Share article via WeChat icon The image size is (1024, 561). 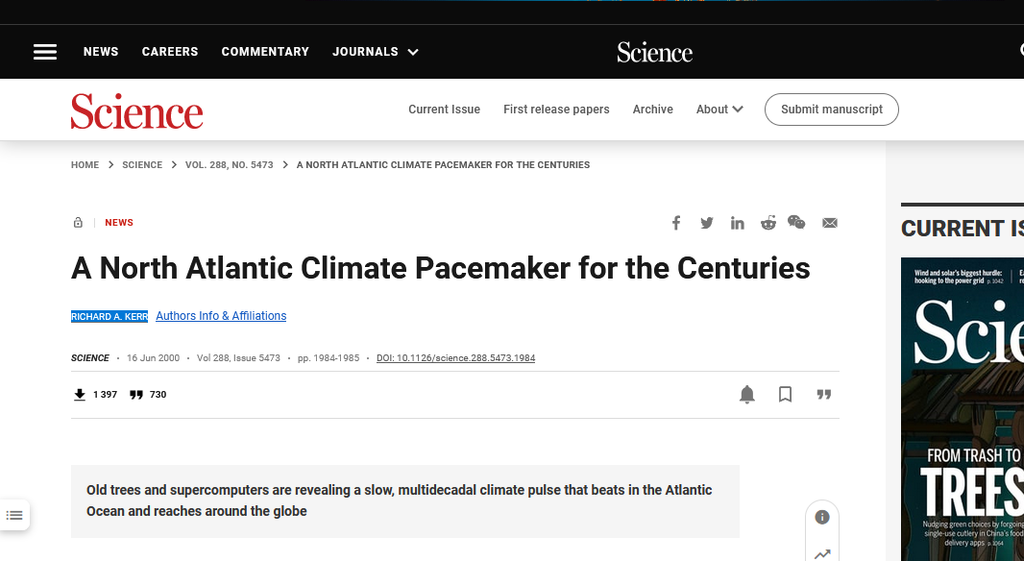[x=796, y=222]
